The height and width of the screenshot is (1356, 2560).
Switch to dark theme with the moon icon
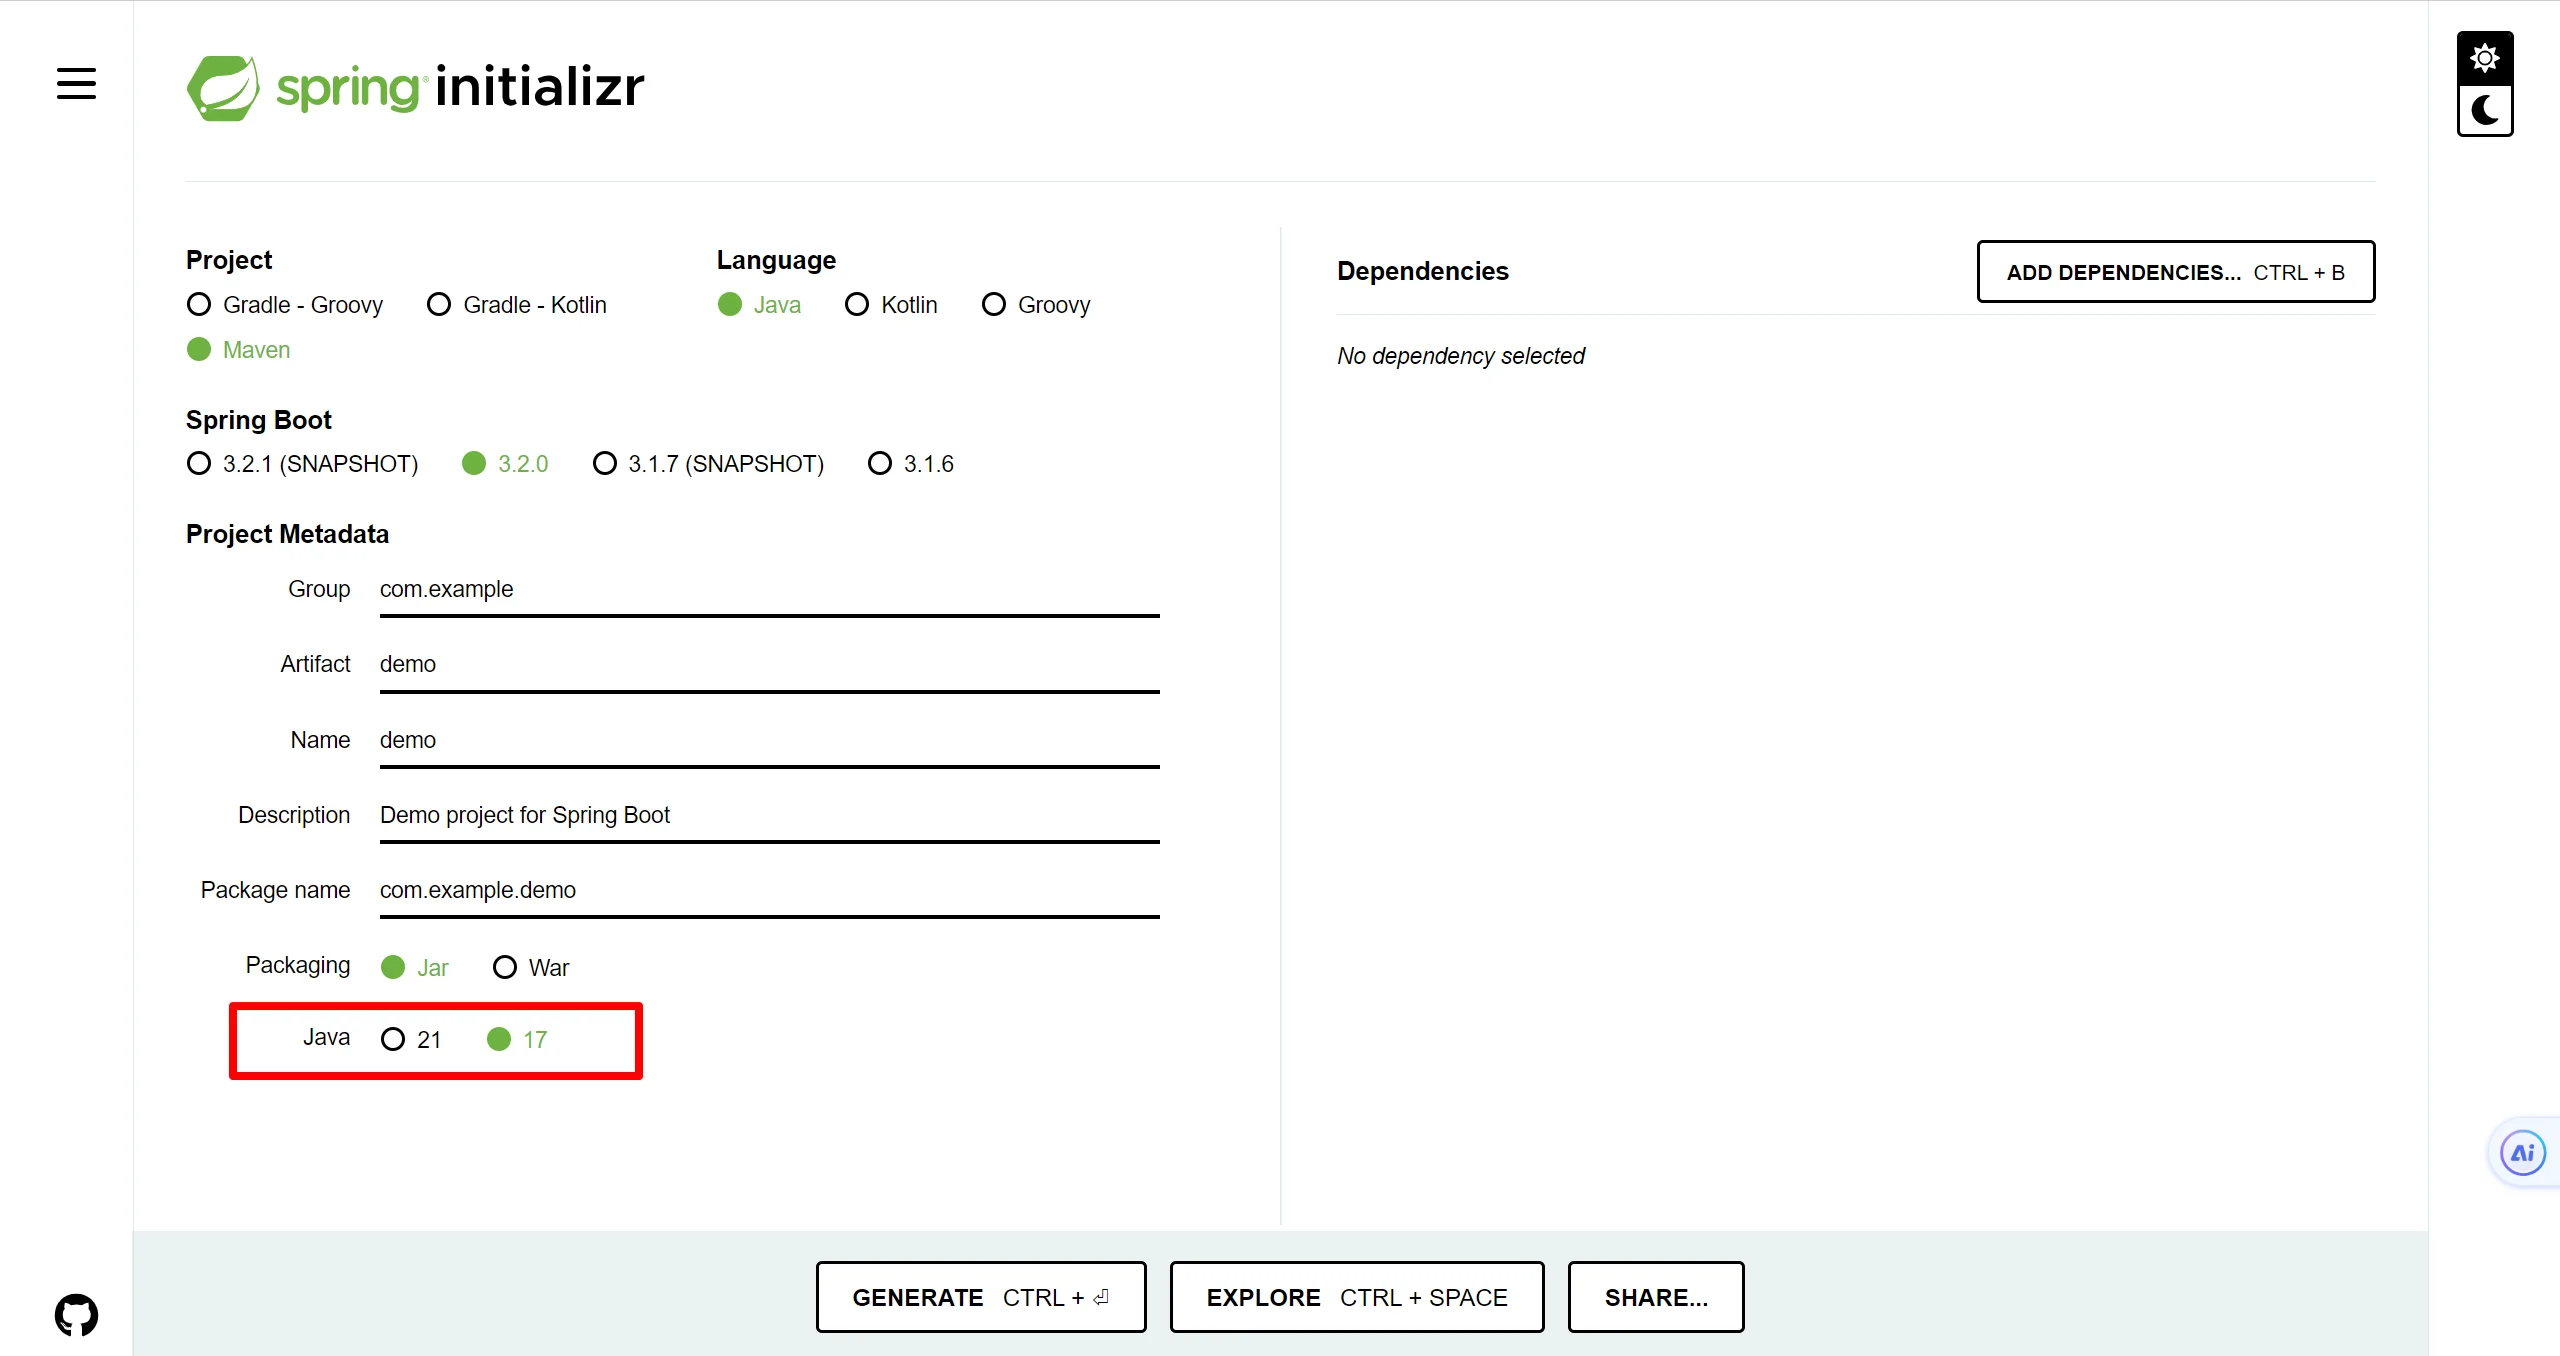2484,110
